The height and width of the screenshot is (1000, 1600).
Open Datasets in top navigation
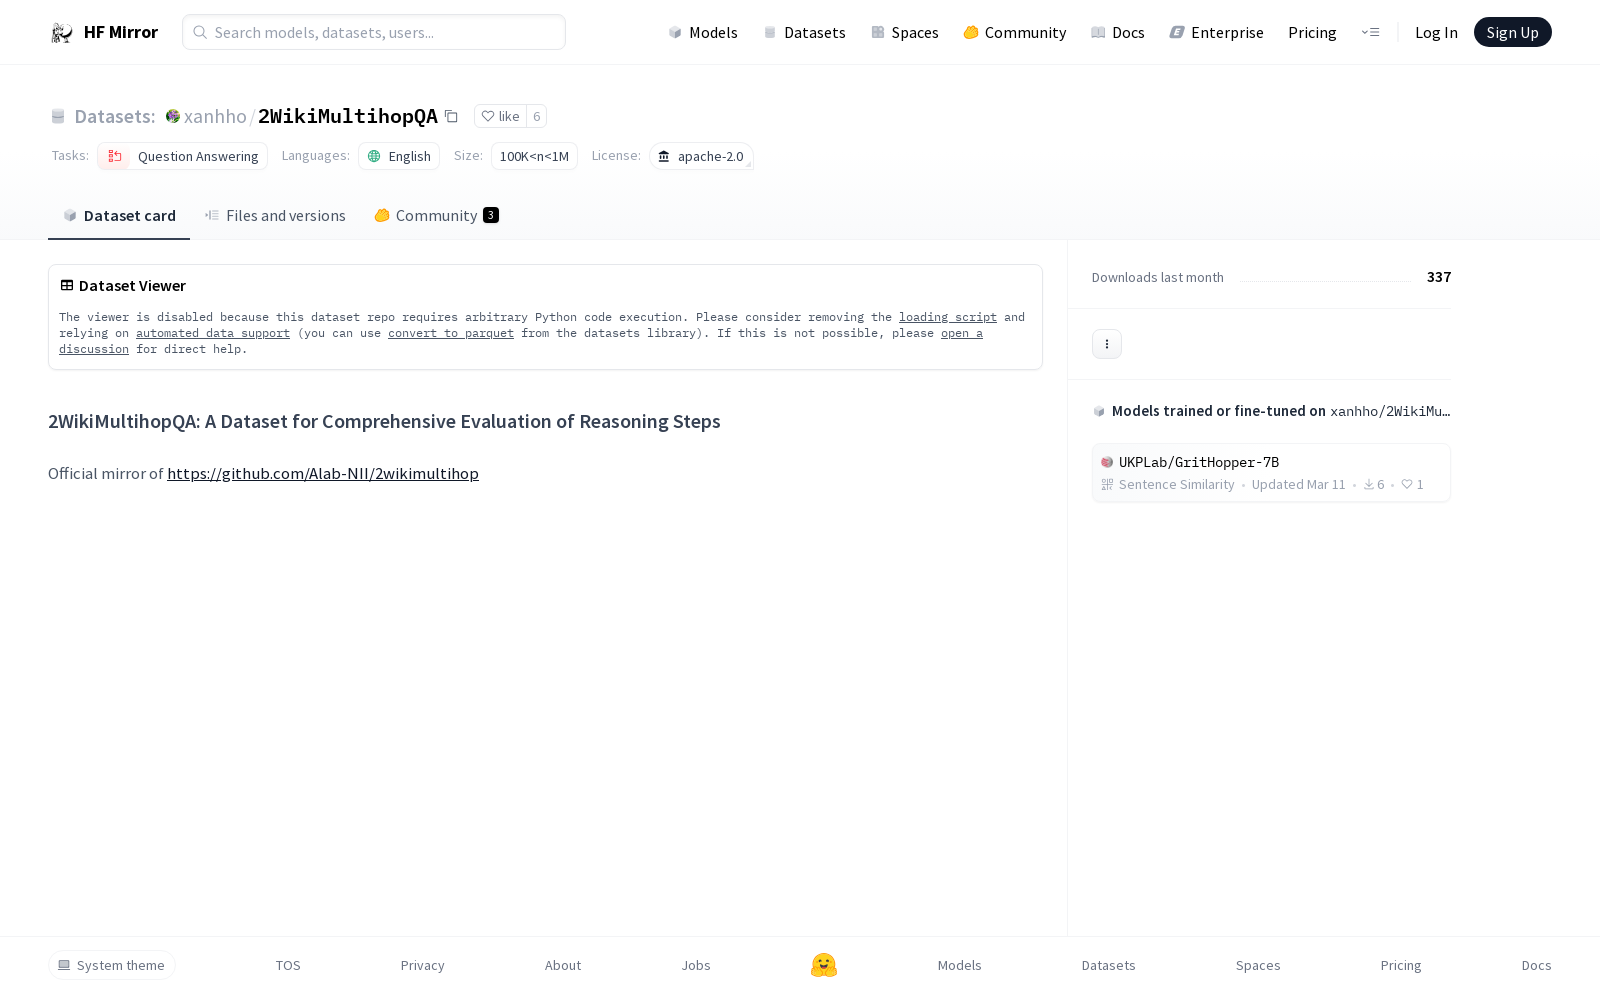point(804,32)
